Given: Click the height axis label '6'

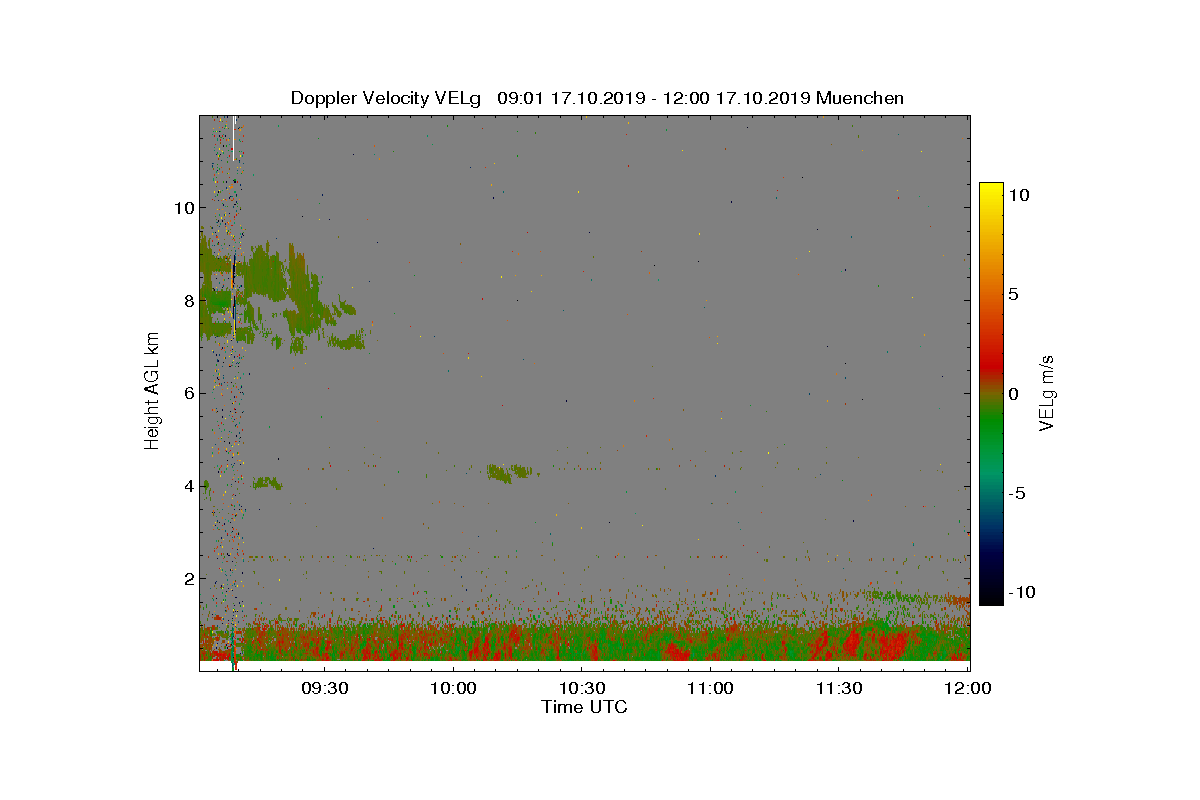Looking at the screenshot, I should click(x=188, y=393).
